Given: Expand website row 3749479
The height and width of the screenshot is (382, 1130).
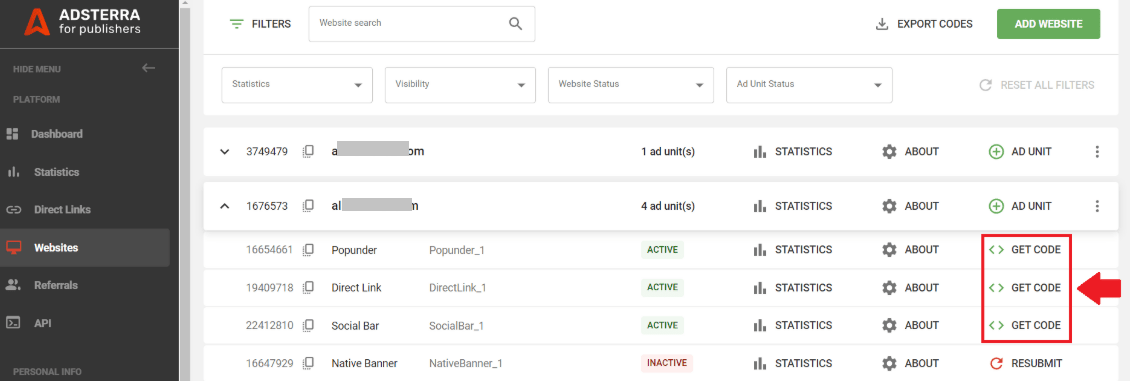Looking at the screenshot, I should (224, 151).
